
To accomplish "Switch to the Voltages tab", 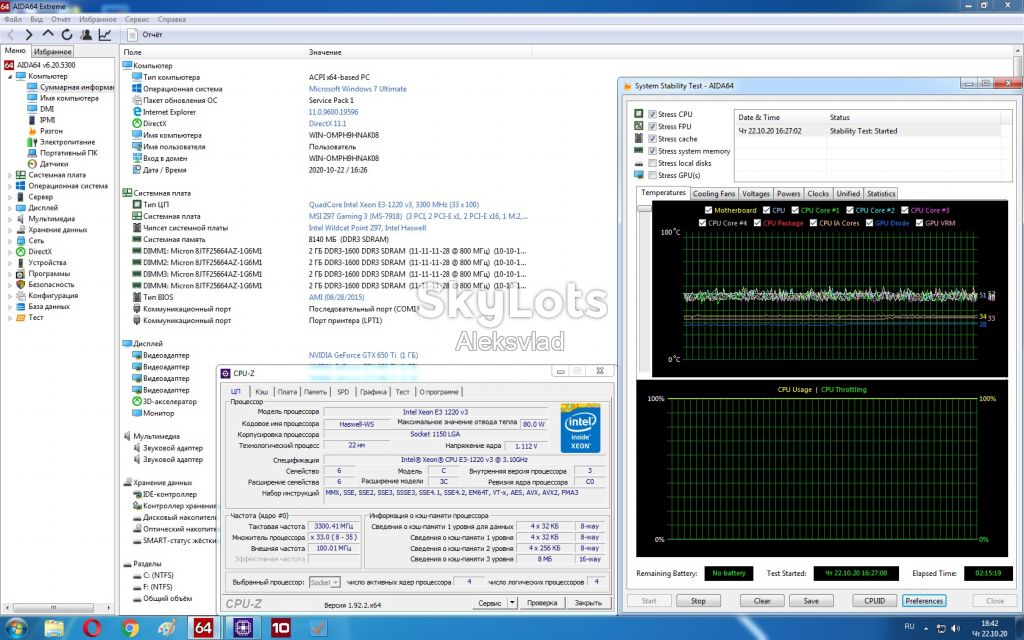I will pyautogui.click(x=756, y=194).
